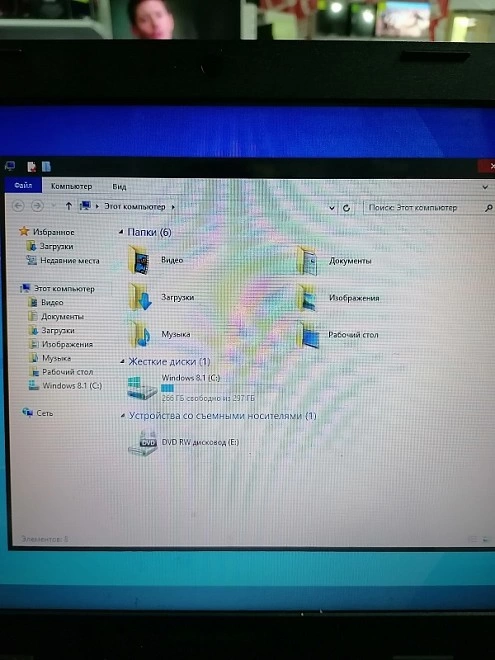Click the search magnifier icon
This screenshot has height=660, width=495.
[488, 208]
